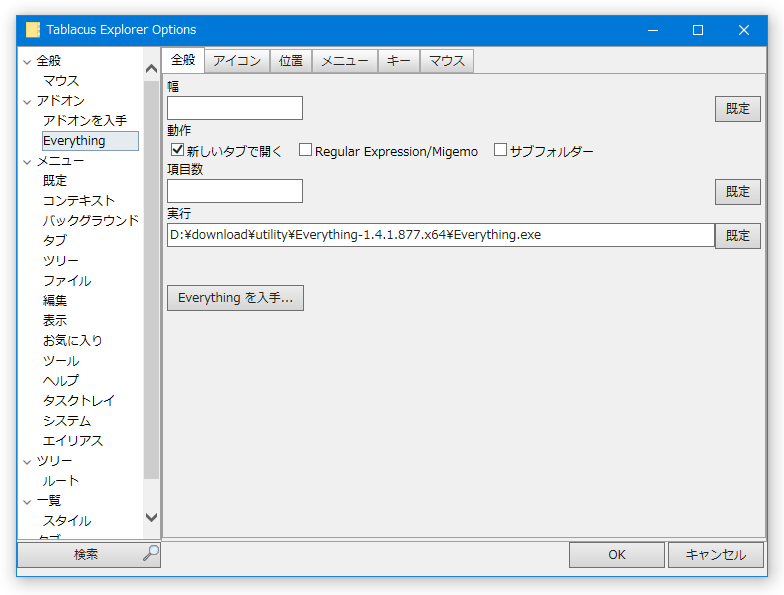Select the 全般 tree heading
Screen dimensions: 784x595
coord(48,61)
